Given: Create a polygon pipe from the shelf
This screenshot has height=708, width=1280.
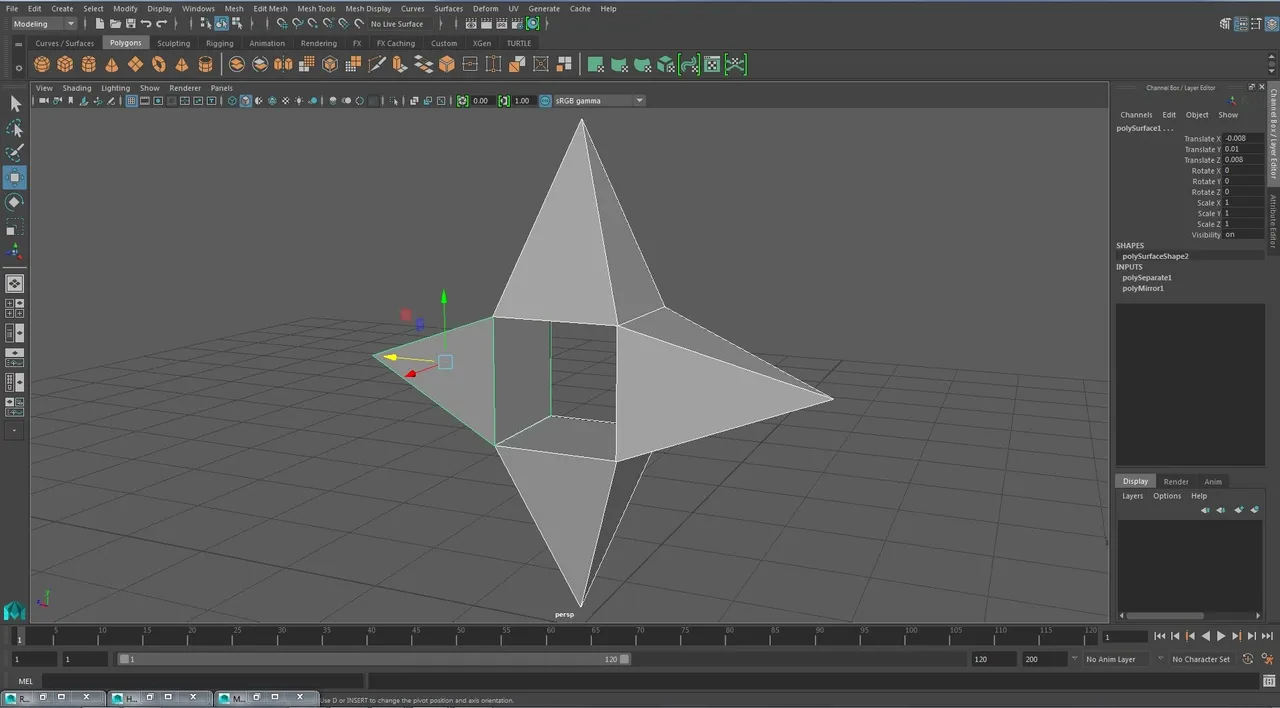Looking at the screenshot, I should [206, 64].
